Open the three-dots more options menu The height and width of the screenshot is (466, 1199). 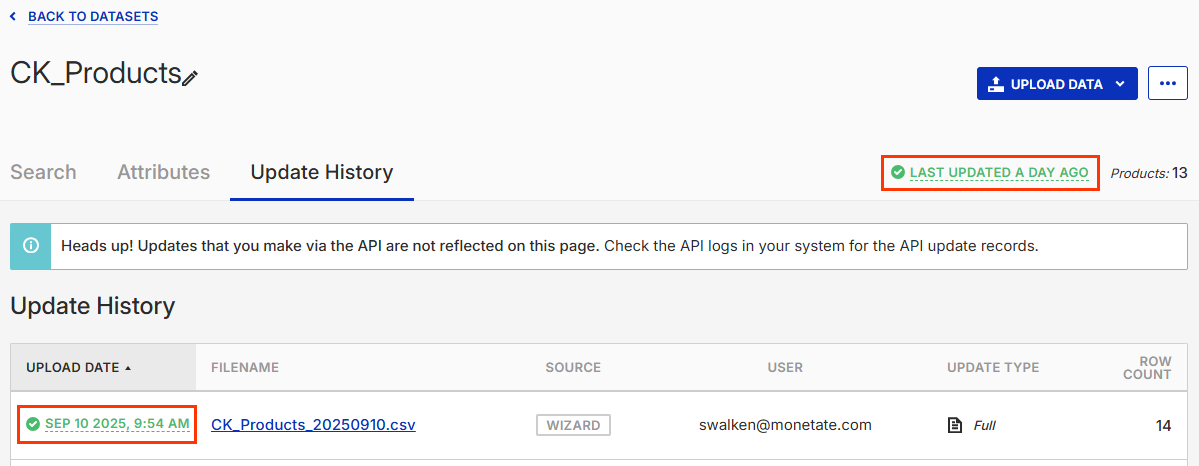[x=1167, y=84]
